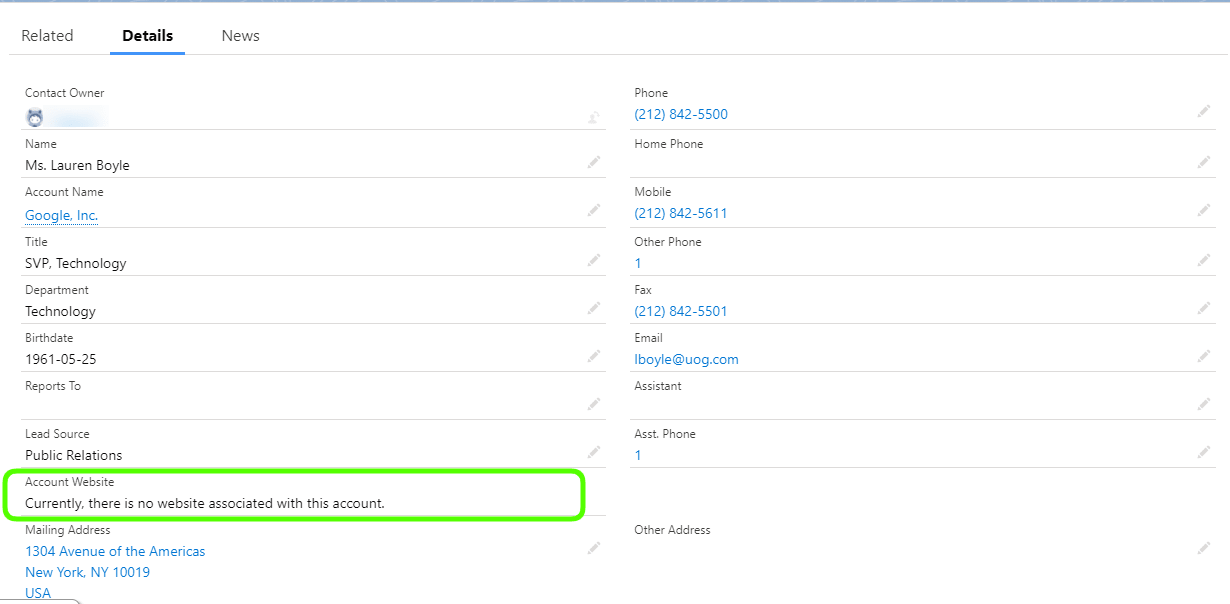This screenshot has height=604, width=1230.
Task: Click the pencil icon next to Email
Action: (1204, 356)
